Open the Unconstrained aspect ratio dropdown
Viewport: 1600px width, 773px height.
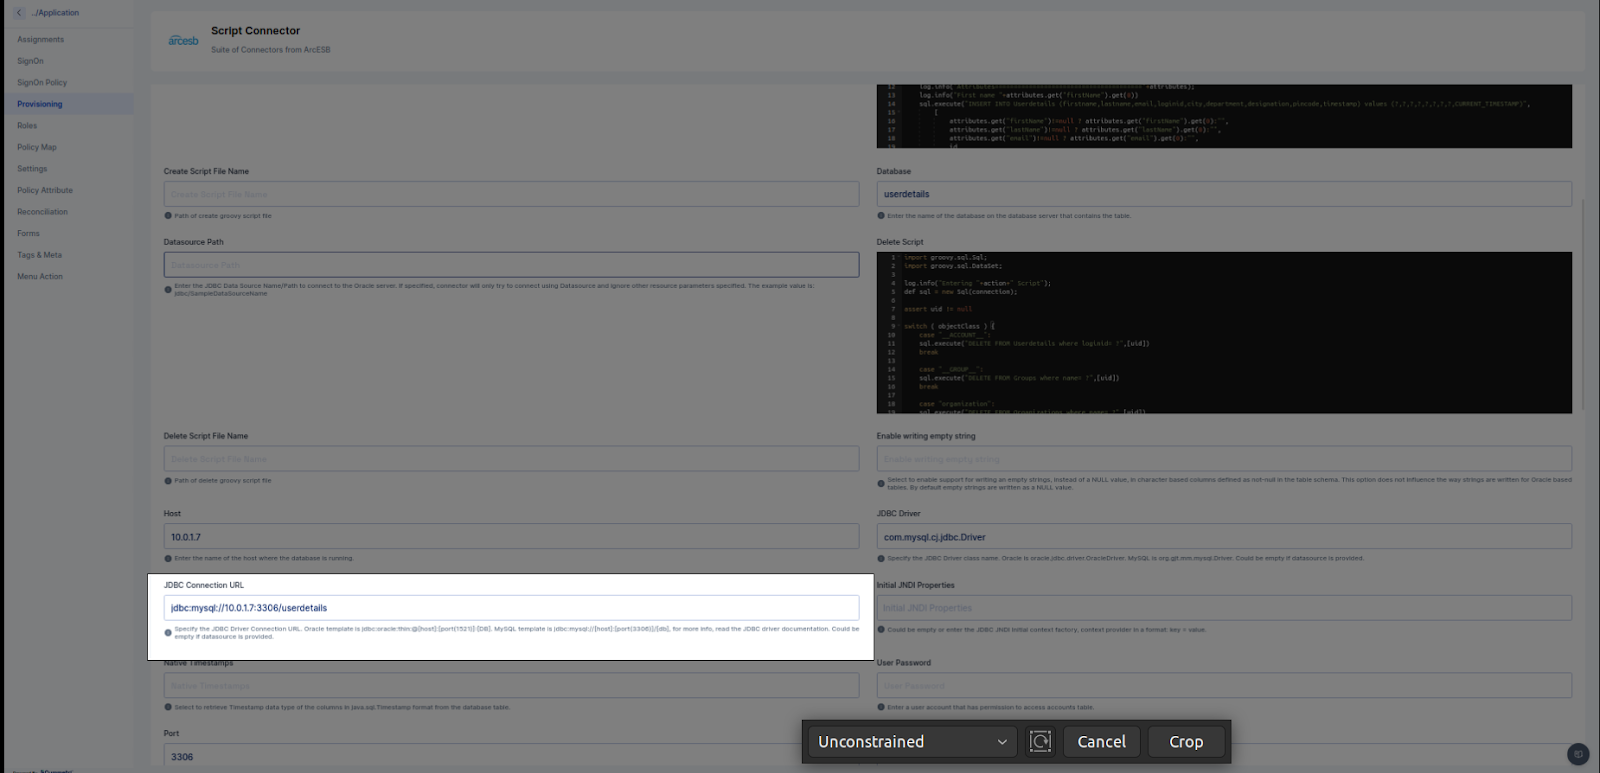pos(912,742)
